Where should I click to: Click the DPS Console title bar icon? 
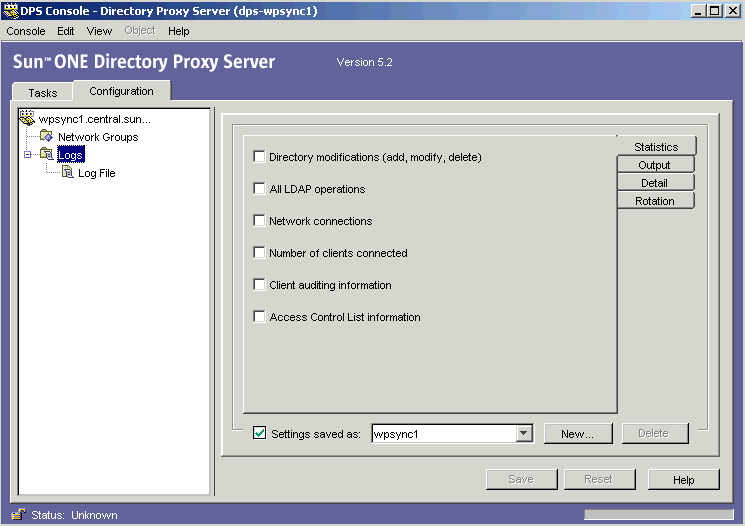coord(10,10)
